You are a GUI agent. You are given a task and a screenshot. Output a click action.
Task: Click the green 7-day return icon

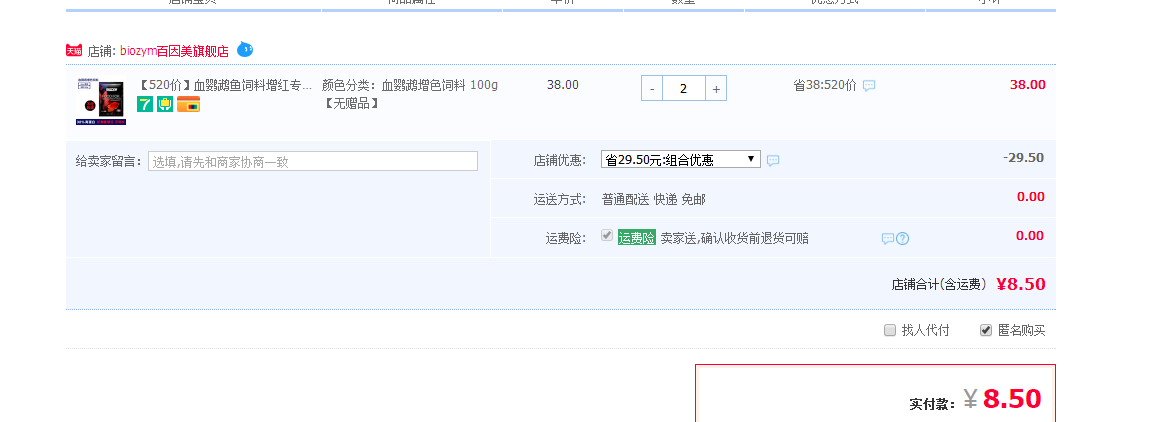(145, 104)
